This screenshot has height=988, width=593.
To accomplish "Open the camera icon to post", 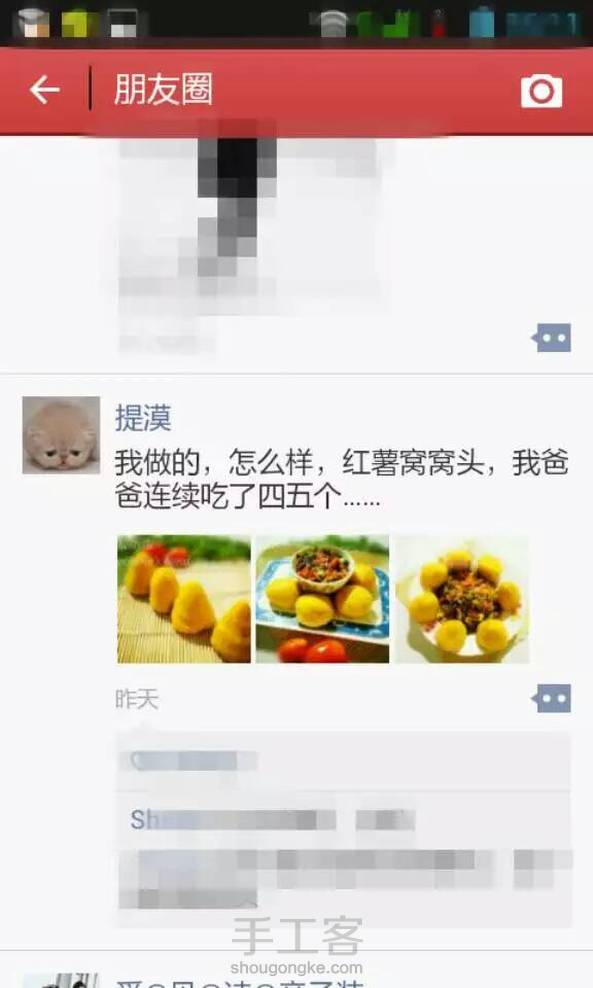I will click(x=541, y=91).
